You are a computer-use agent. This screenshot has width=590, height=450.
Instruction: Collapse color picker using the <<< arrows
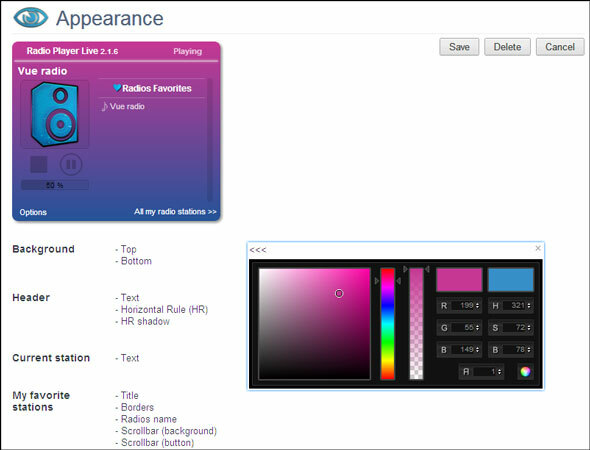[258, 250]
